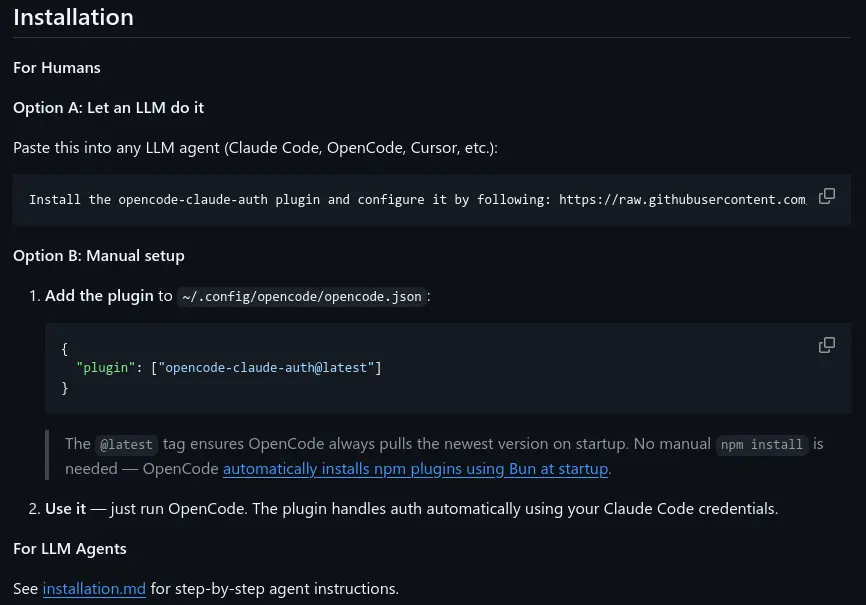This screenshot has height=605, width=866.
Task: Click the 'For LLM Agents' heading
Action: 70,549
